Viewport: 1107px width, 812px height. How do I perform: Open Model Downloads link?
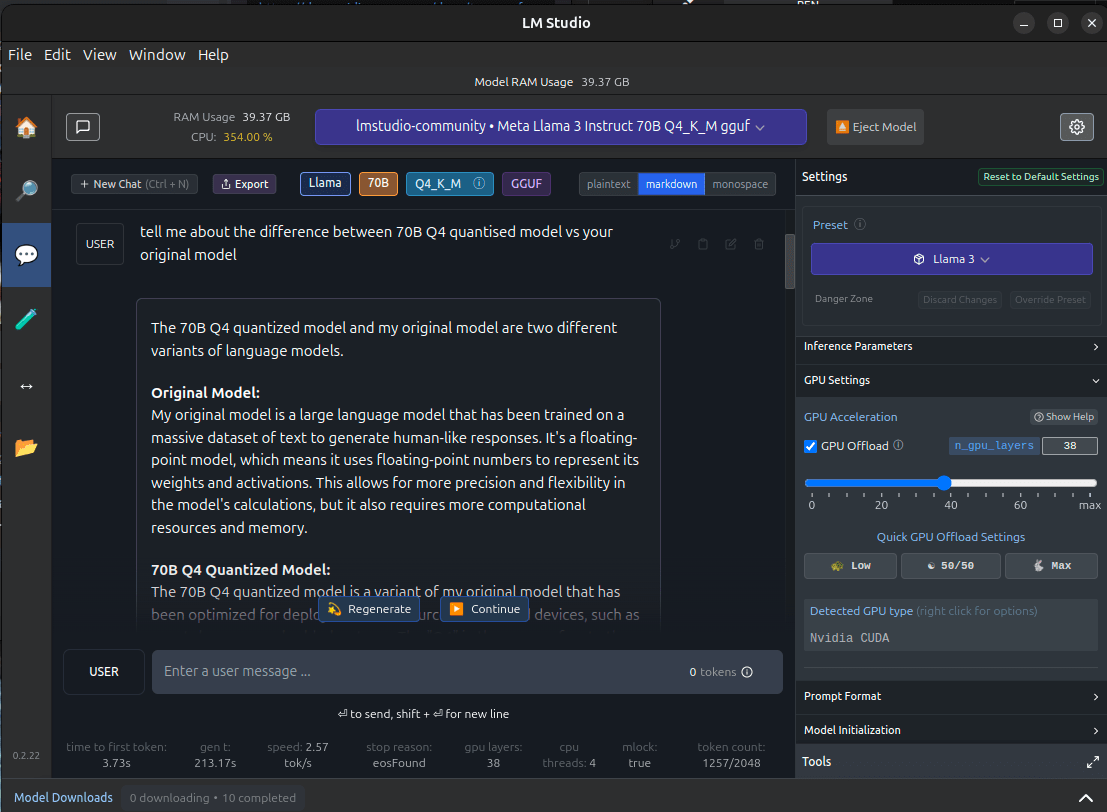pyautogui.click(x=63, y=798)
